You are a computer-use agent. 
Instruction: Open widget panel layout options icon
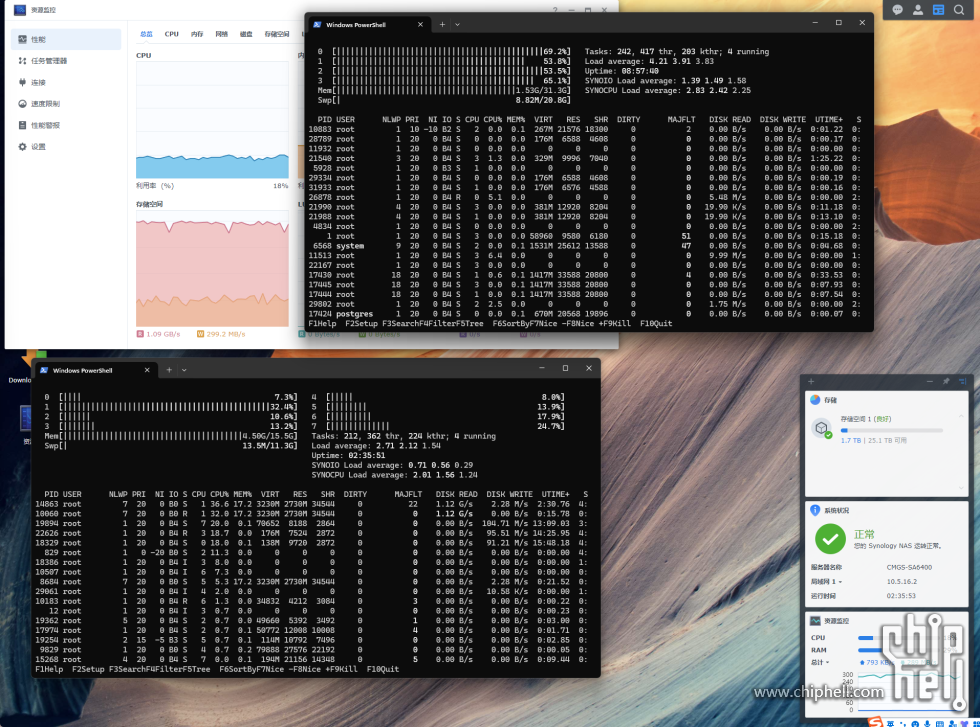962,381
